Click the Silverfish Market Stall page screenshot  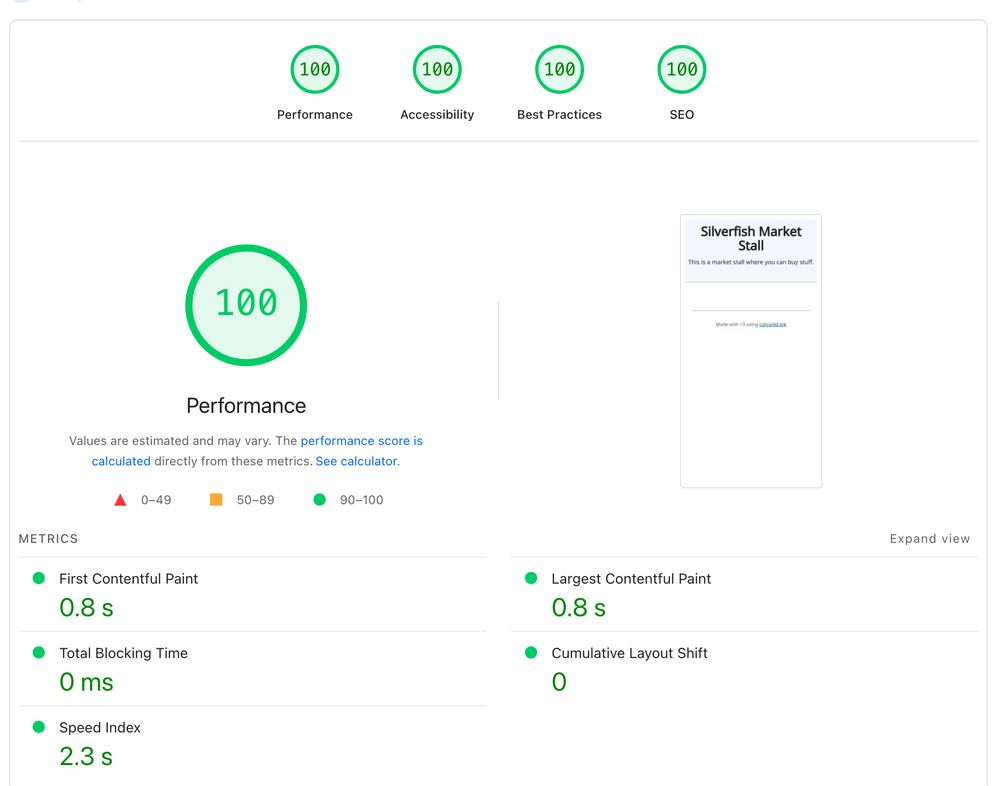[x=750, y=350]
